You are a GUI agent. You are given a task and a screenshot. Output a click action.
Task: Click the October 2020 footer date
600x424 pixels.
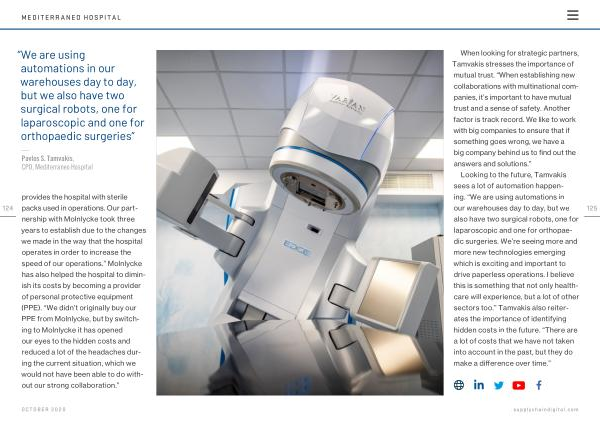coord(43,409)
